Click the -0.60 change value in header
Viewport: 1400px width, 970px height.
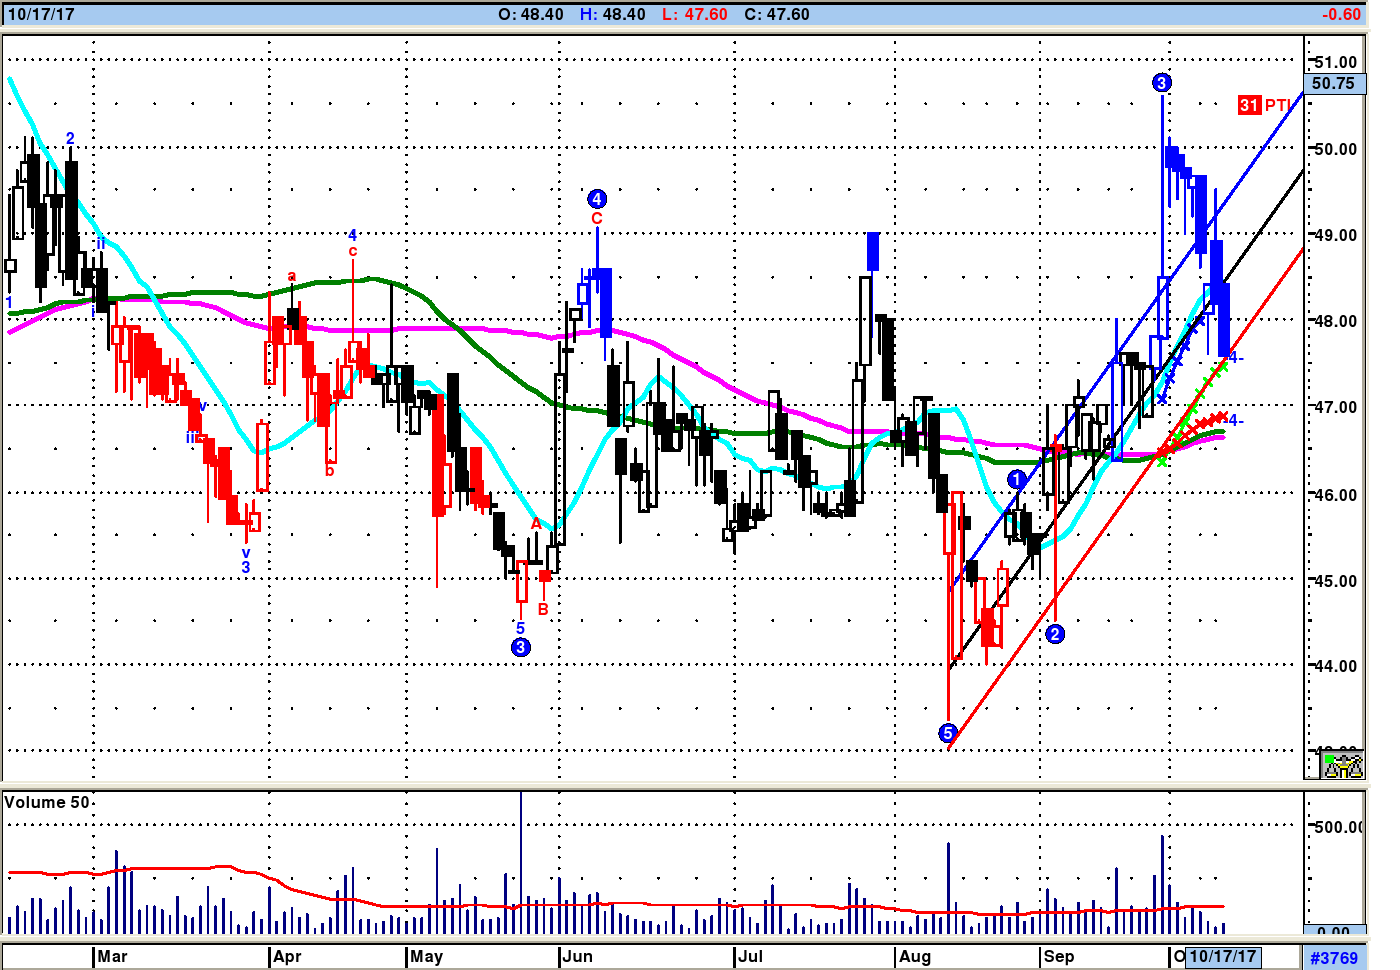[x=1340, y=14]
